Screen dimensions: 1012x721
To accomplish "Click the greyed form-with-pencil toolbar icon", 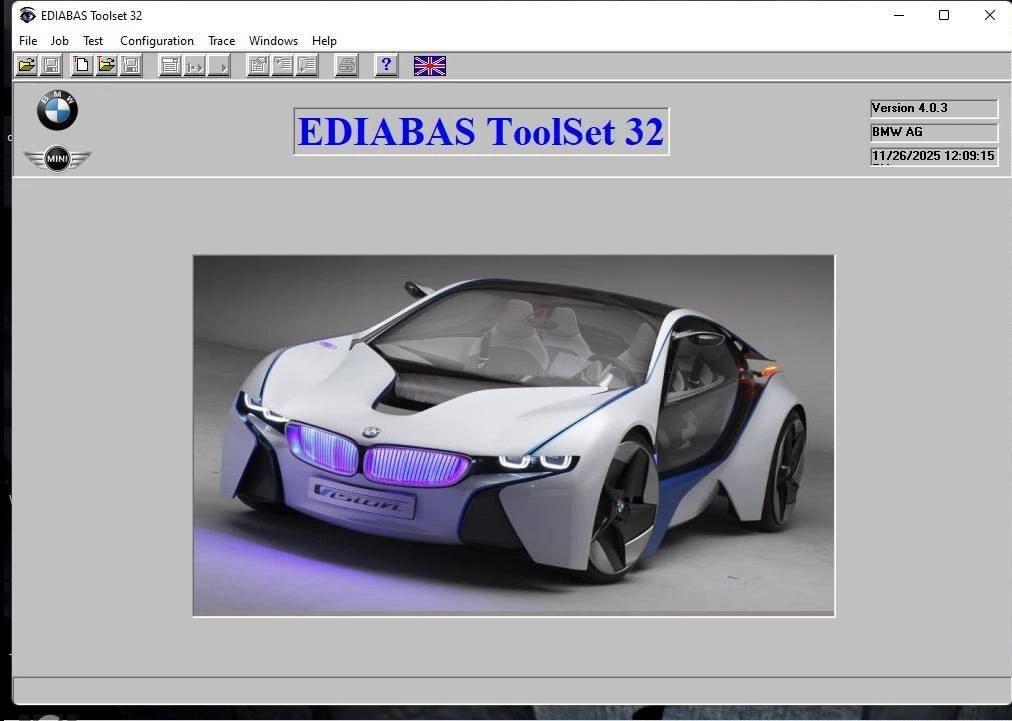I will (258, 65).
